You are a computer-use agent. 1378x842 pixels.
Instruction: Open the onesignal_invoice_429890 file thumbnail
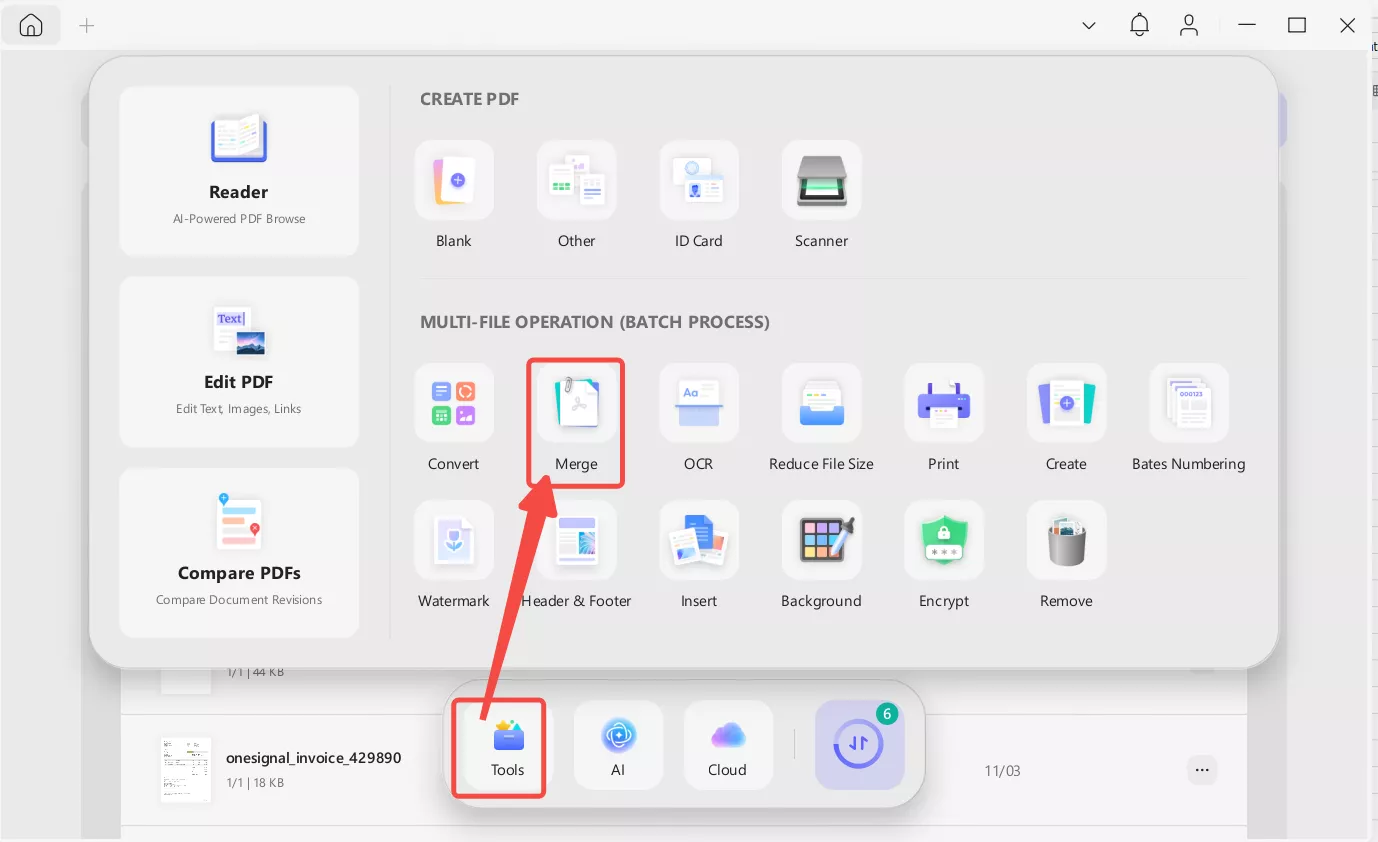pos(186,770)
